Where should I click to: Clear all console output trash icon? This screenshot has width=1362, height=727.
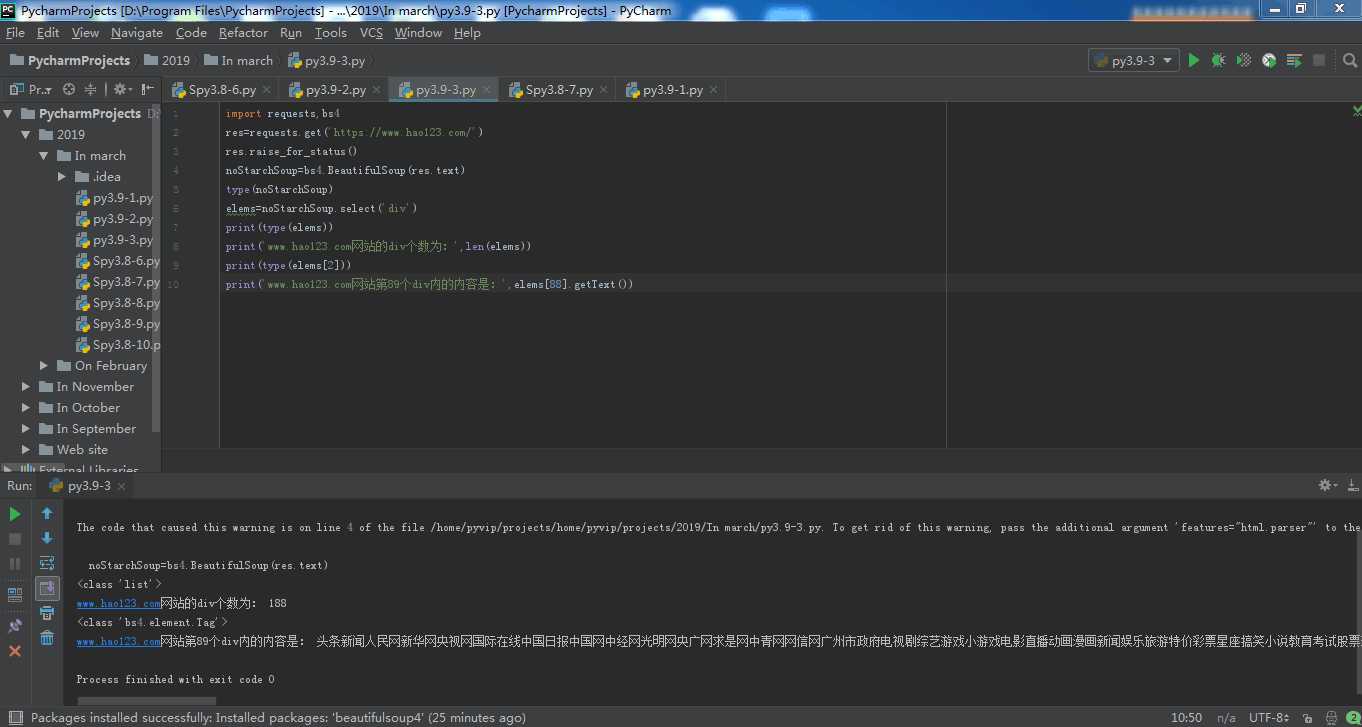pyautogui.click(x=47, y=638)
